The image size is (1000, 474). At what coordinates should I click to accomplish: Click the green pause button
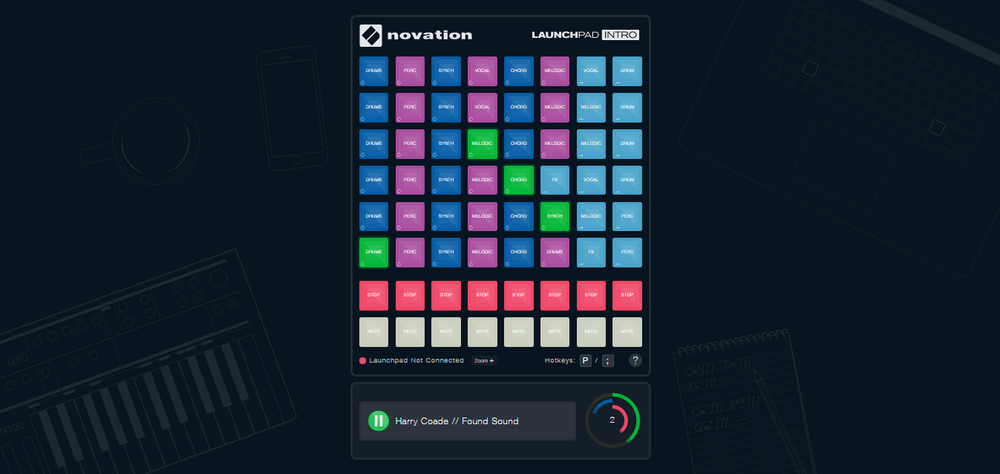378,421
